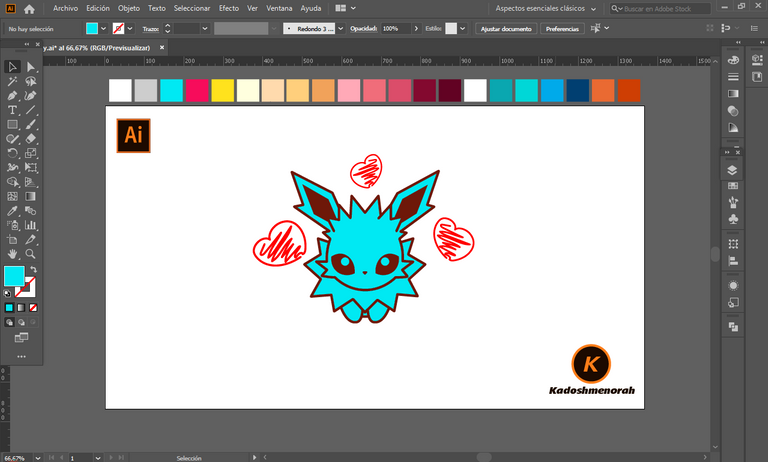Select the Gradient tool in toolbar
768x462 pixels.
point(30,196)
